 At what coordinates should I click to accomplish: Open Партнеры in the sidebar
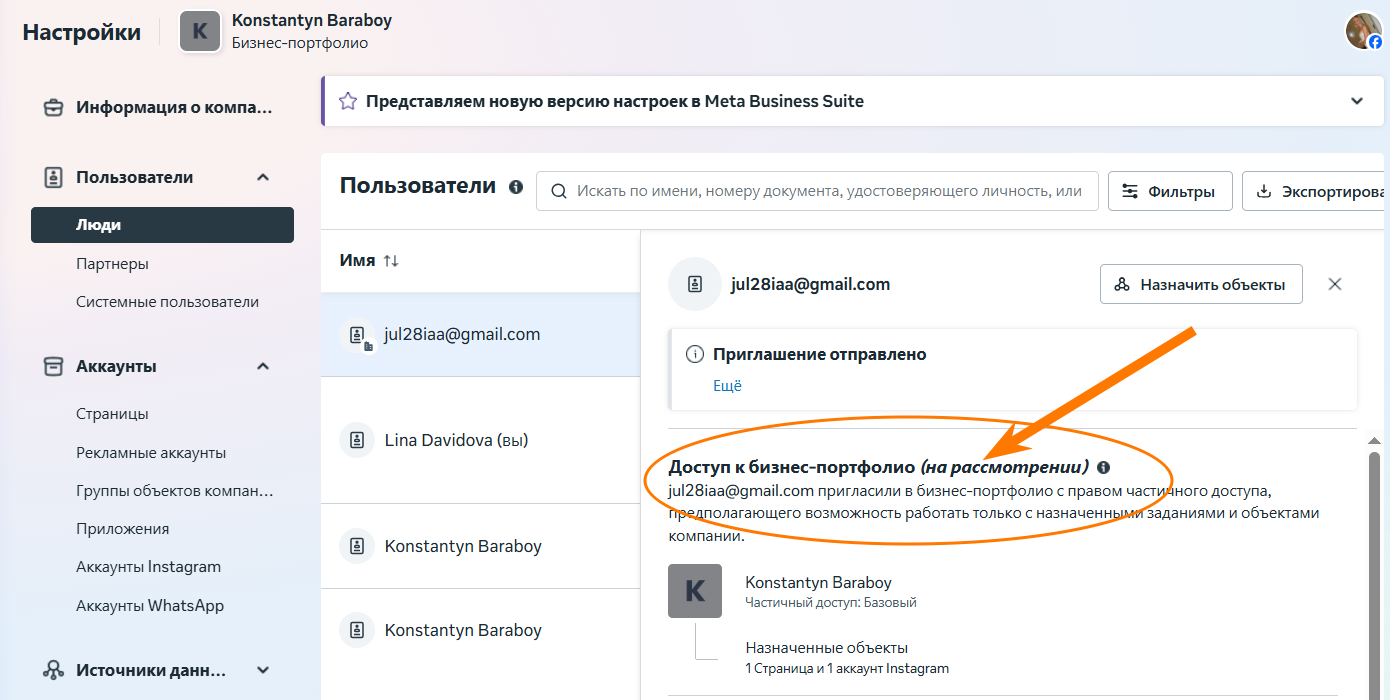[x=112, y=264]
